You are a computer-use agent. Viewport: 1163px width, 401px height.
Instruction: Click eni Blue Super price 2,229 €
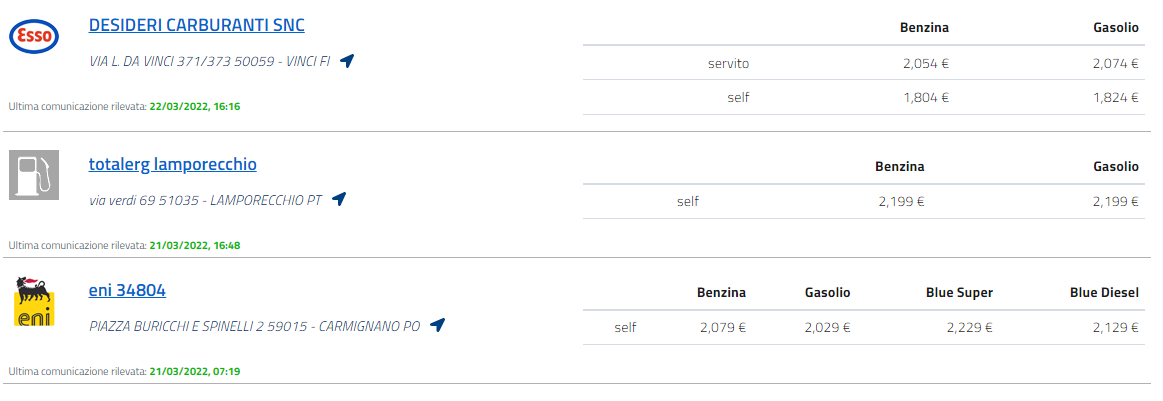click(969, 327)
